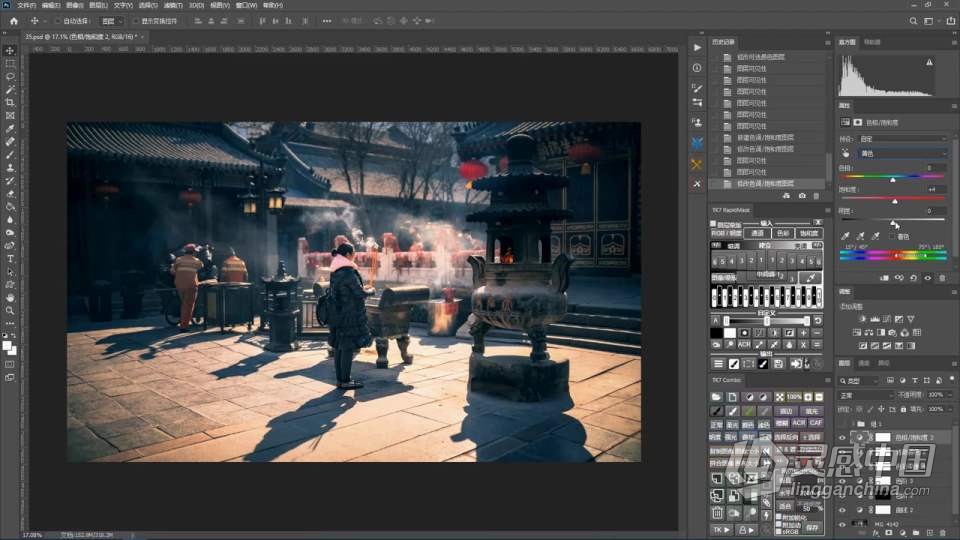The image size is (960, 540).
Task: Open the 图像(I) menu
Action: point(75,5)
